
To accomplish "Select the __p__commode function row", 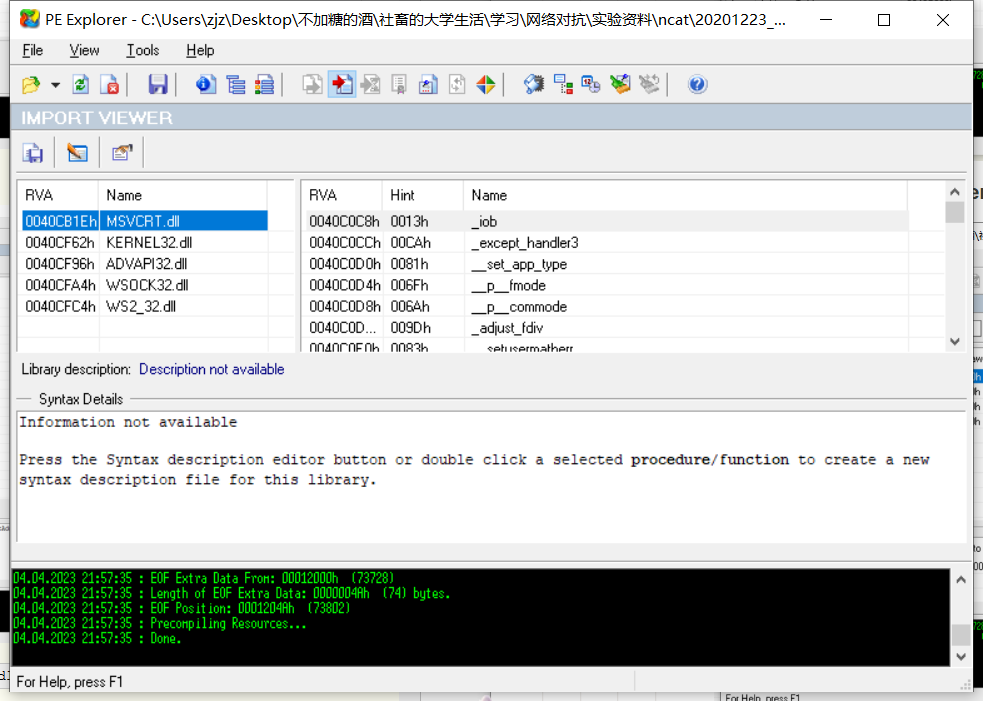I will tap(606, 307).
